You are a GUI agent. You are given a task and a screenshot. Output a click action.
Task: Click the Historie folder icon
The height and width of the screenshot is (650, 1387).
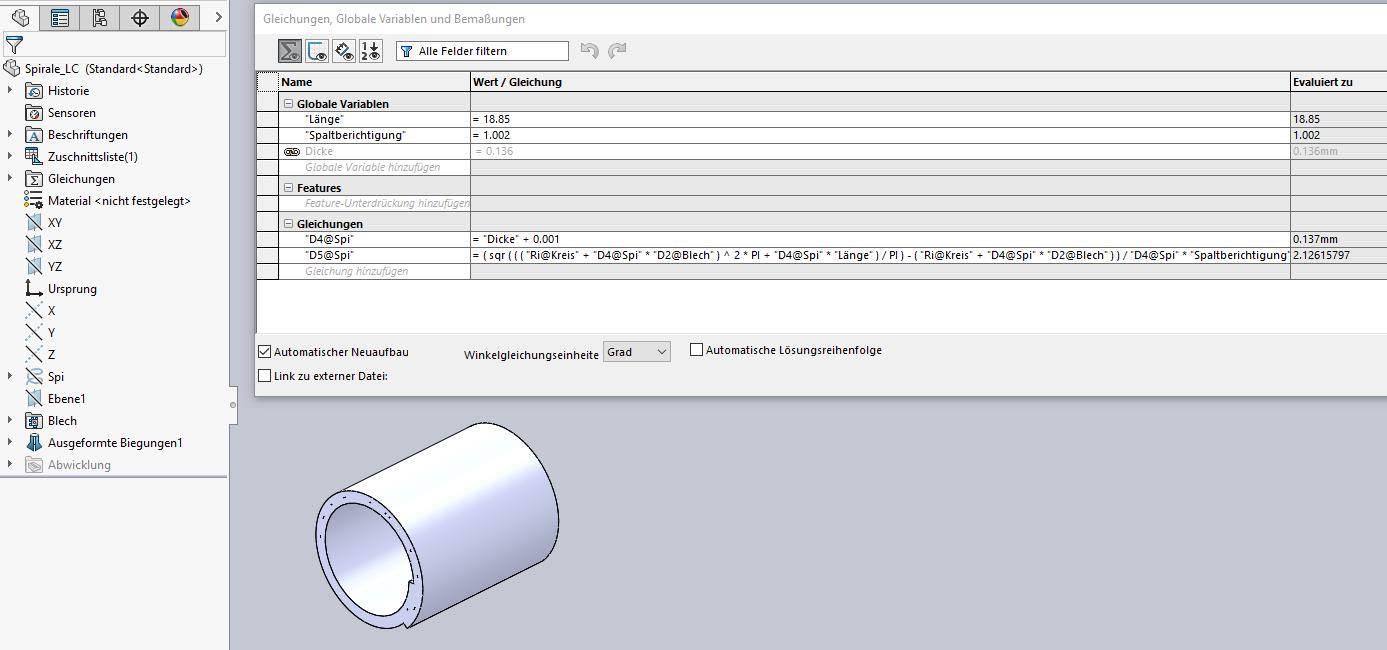[34, 91]
